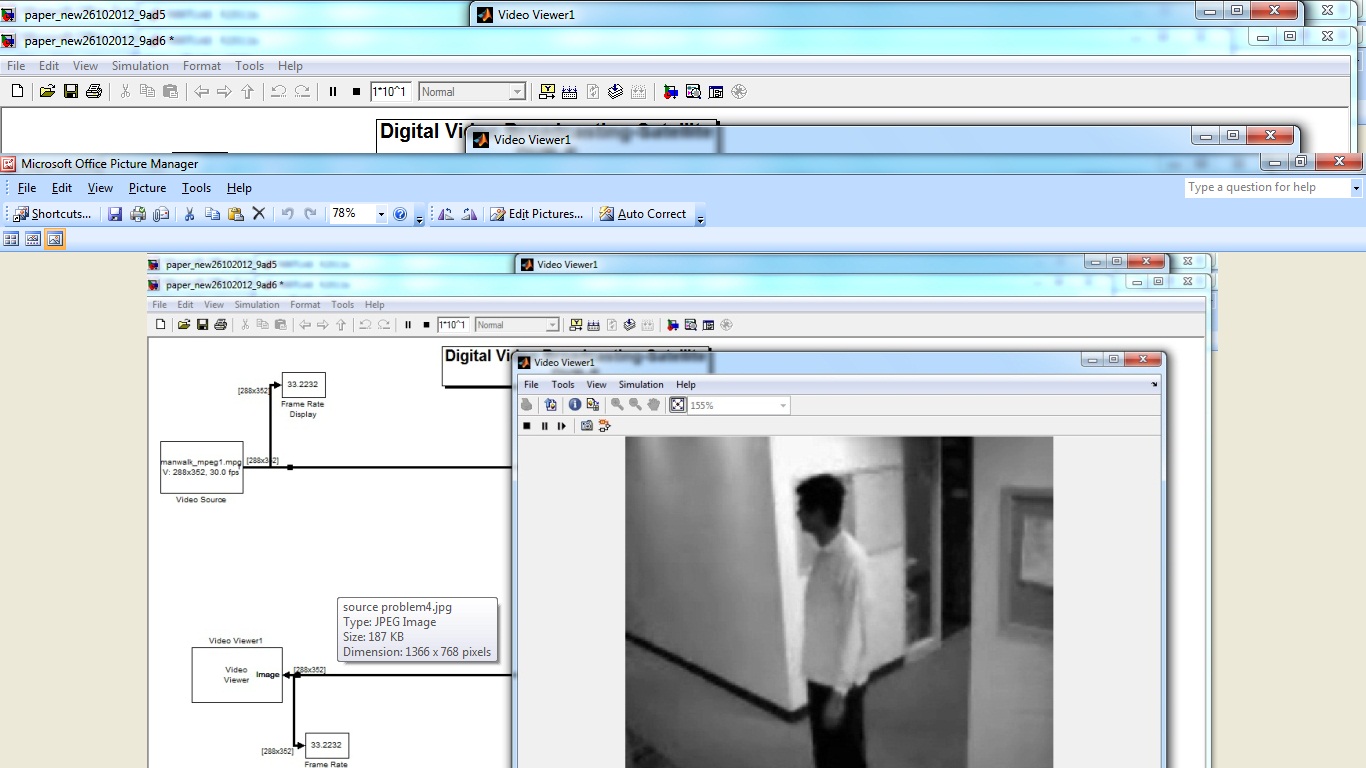Copy picture in Picture Manager toolbar
This screenshot has width=1366, height=768.
[212, 214]
